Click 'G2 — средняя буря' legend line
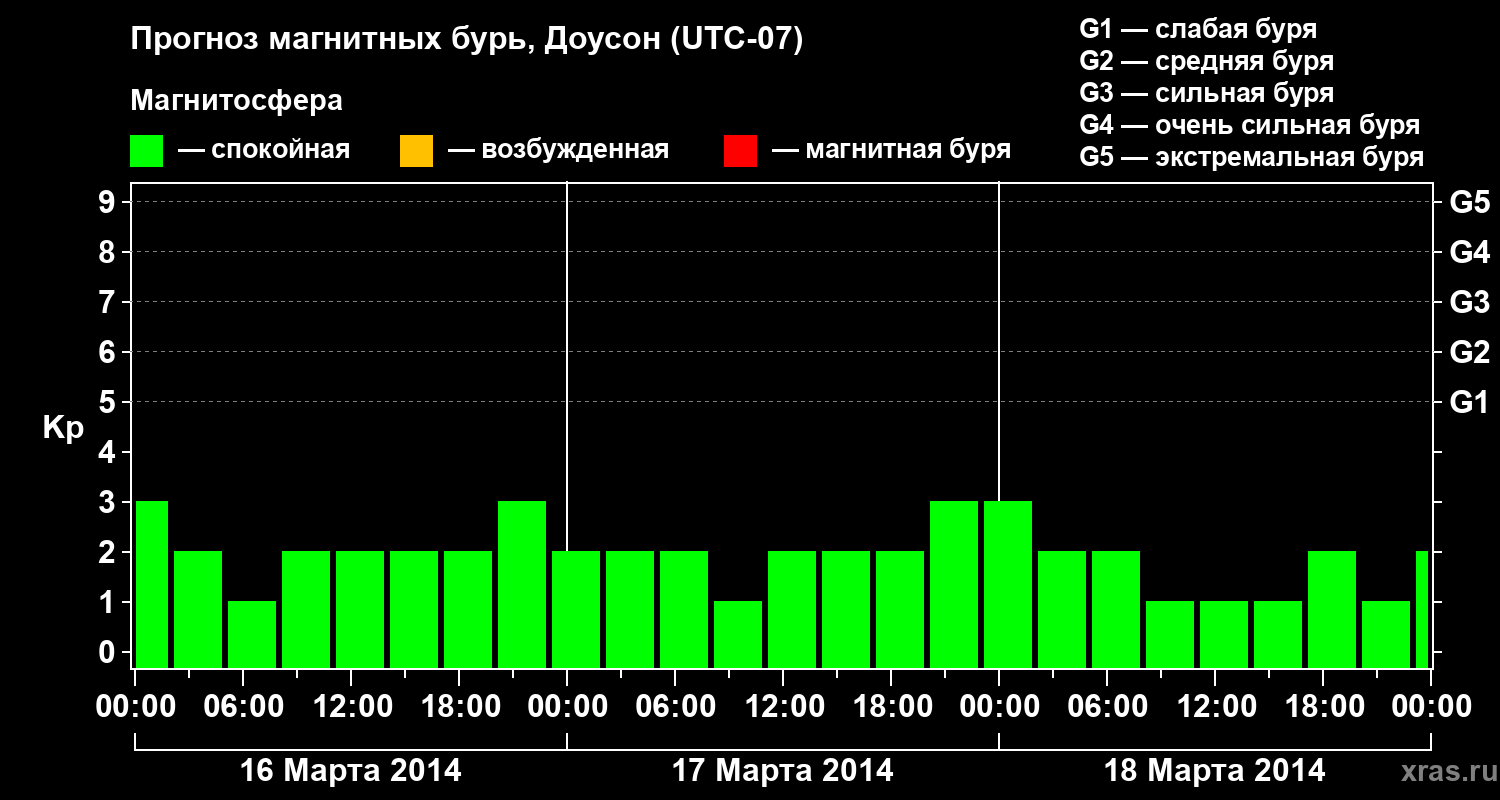Image resolution: width=1500 pixels, height=800 pixels. pyautogui.click(x=1206, y=61)
